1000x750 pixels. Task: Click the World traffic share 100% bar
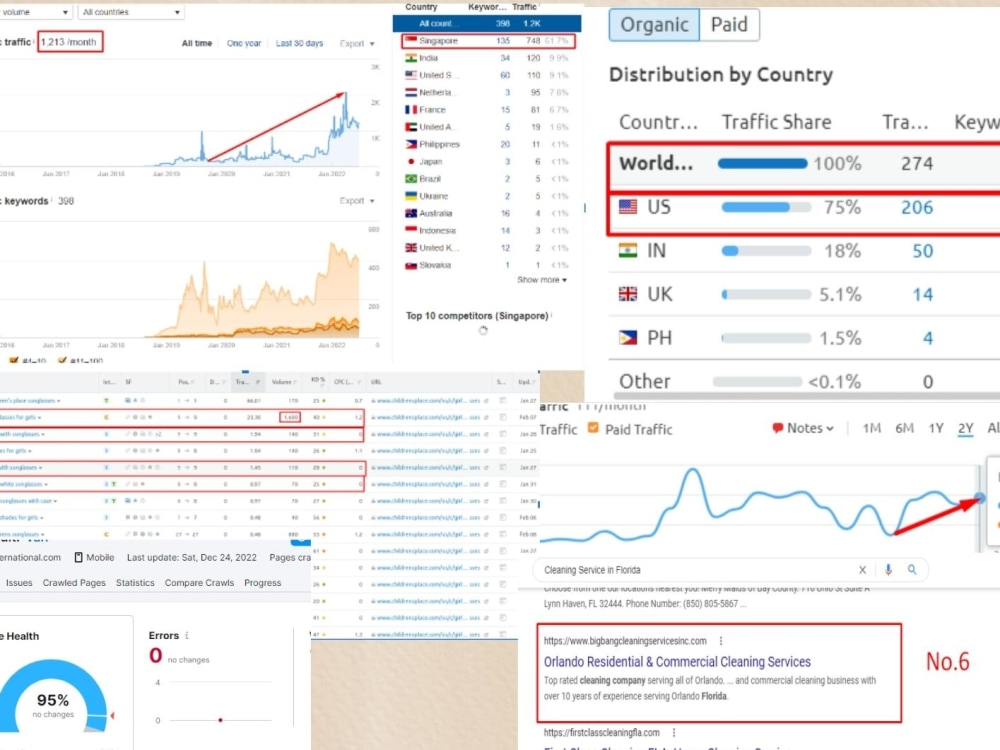click(x=763, y=164)
